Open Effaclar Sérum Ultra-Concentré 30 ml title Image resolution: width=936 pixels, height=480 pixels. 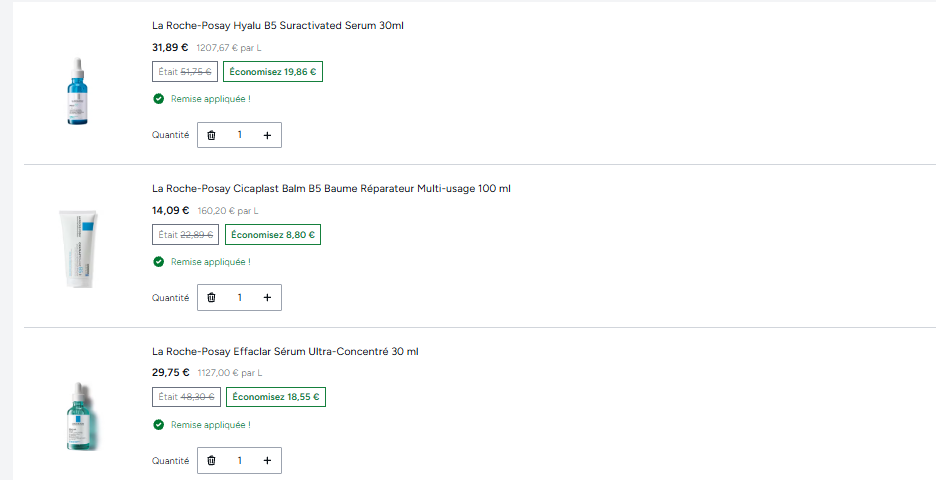click(285, 352)
